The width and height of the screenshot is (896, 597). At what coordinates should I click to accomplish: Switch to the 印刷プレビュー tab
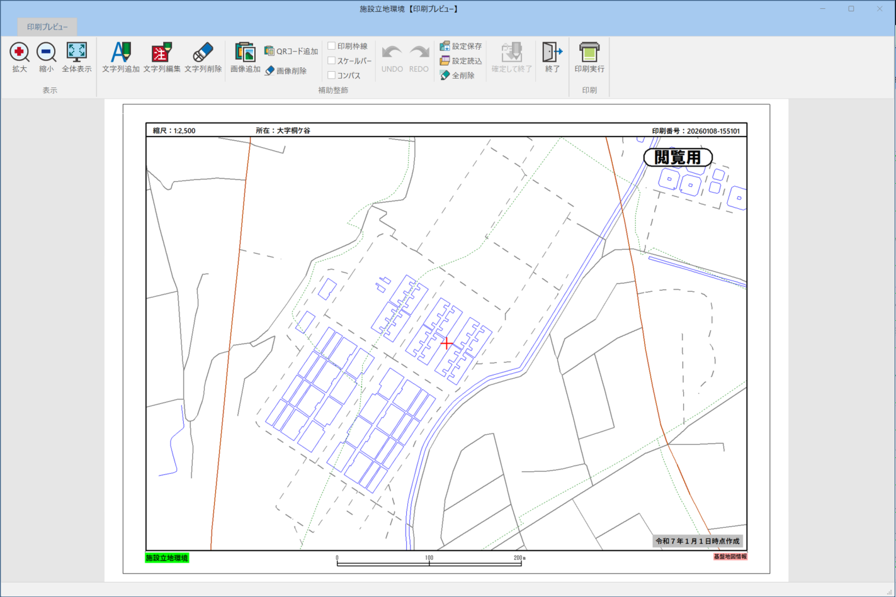[47, 27]
